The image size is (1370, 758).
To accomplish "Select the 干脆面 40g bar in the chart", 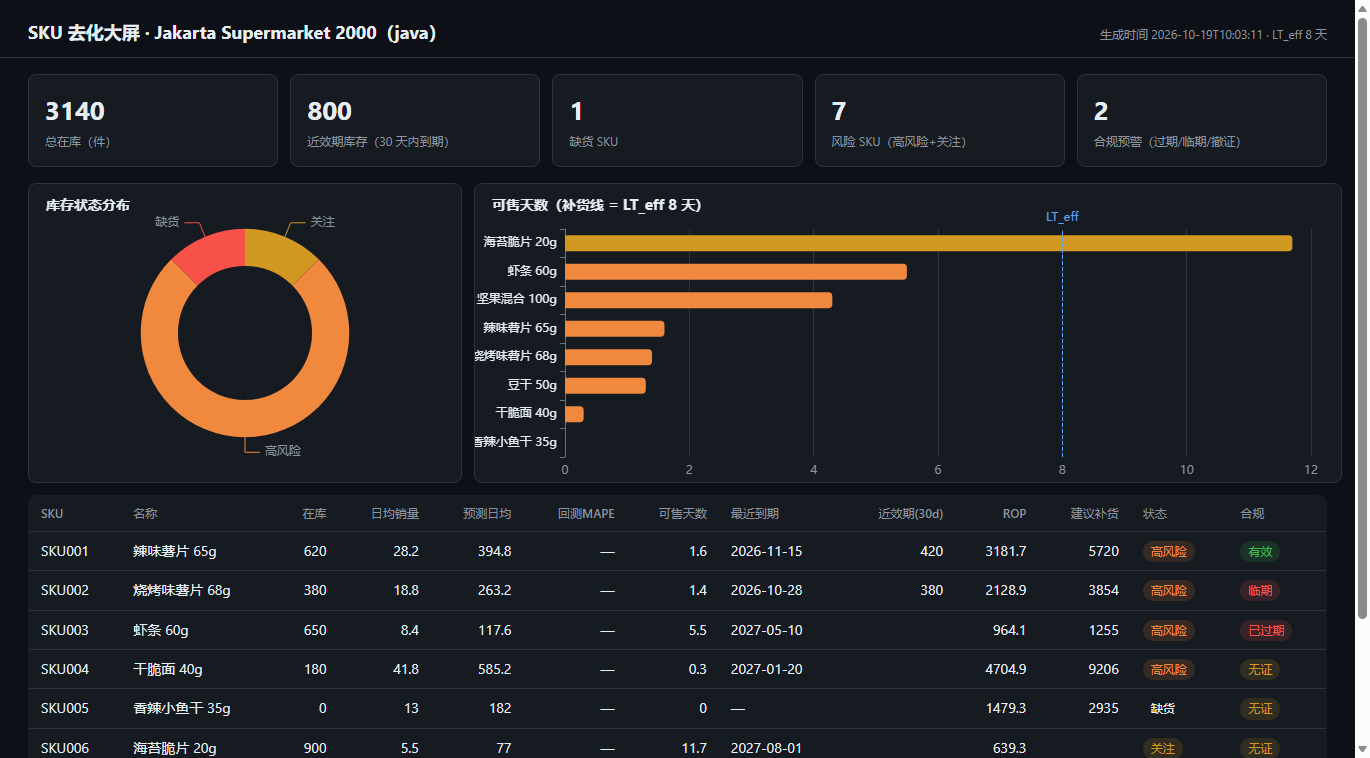I will pyautogui.click(x=574, y=414).
